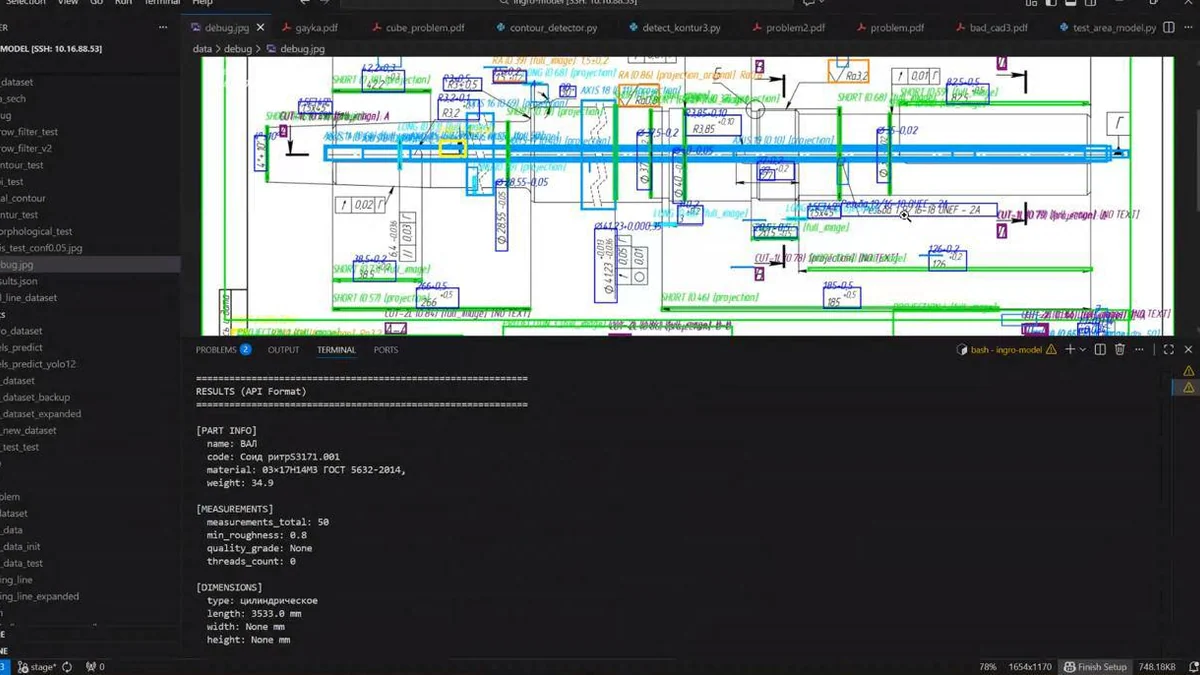
Task: Split the terminal pane
Action: 1100,350
